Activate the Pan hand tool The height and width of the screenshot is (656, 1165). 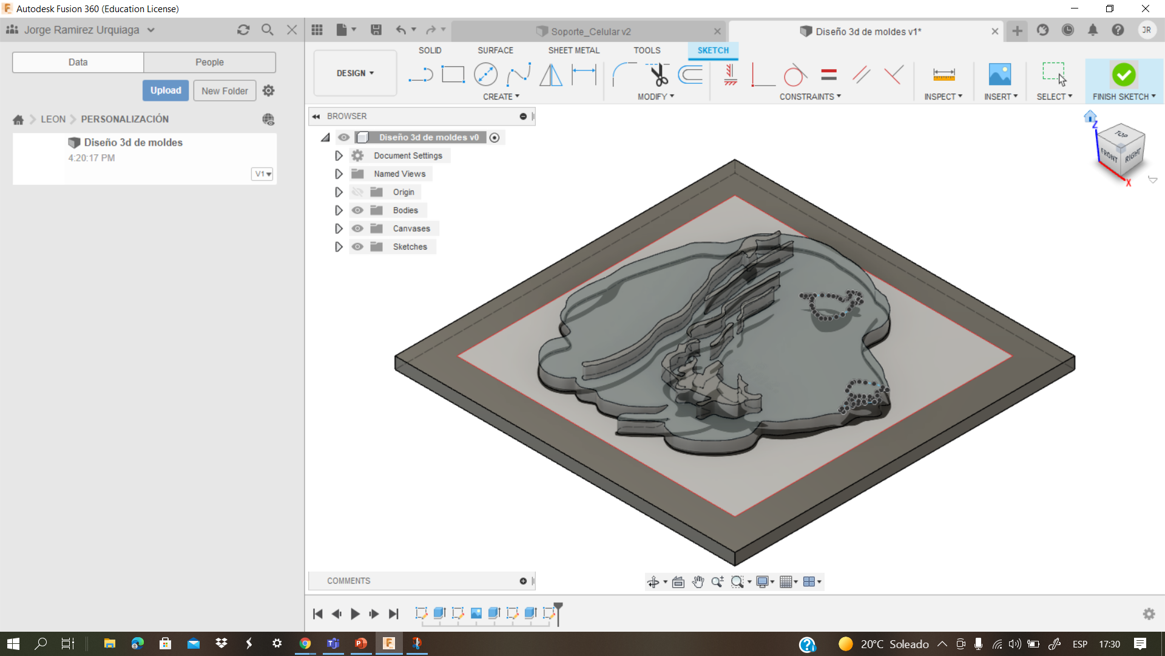coord(698,582)
